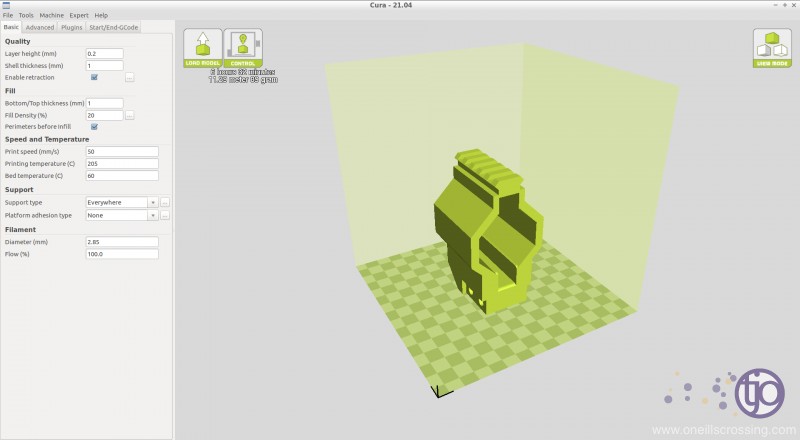Open the Expert menu

pos(79,15)
